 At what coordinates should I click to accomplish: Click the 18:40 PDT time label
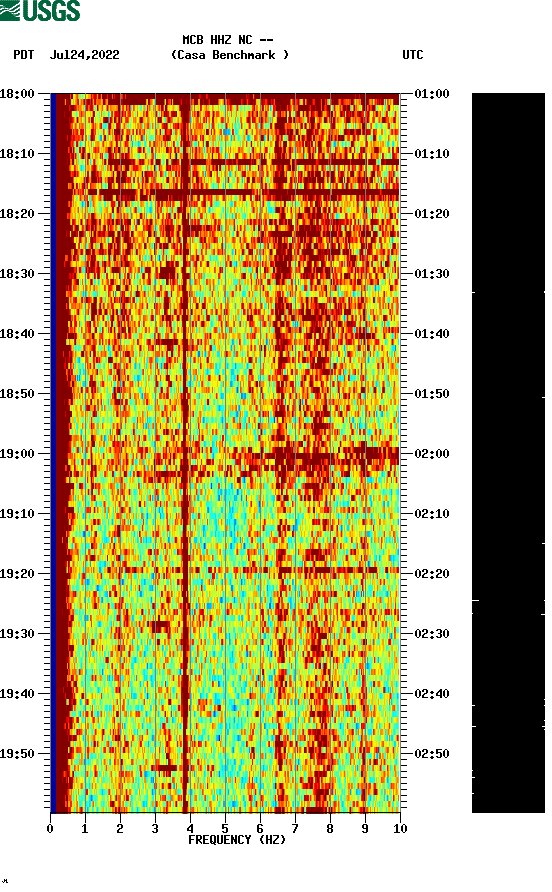pyautogui.click(x=17, y=334)
